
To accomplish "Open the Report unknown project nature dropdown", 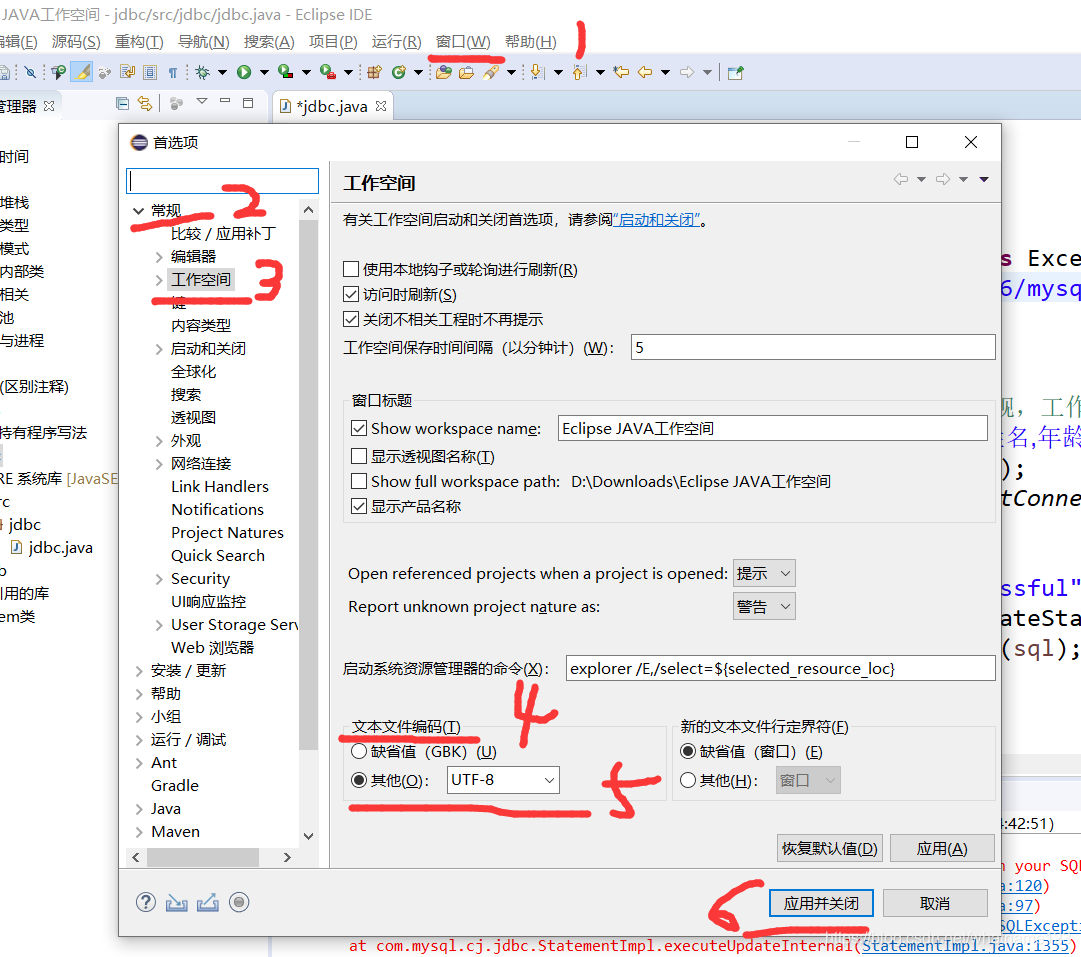I will point(764,606).
